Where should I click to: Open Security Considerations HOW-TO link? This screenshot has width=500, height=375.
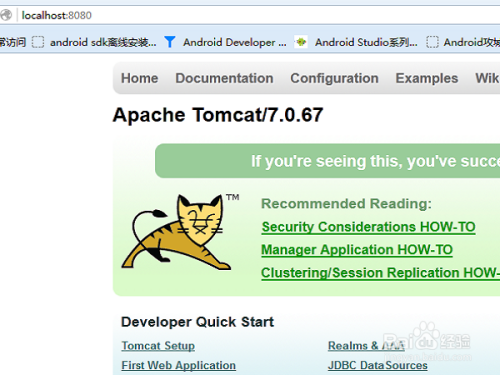click(368, 227)
